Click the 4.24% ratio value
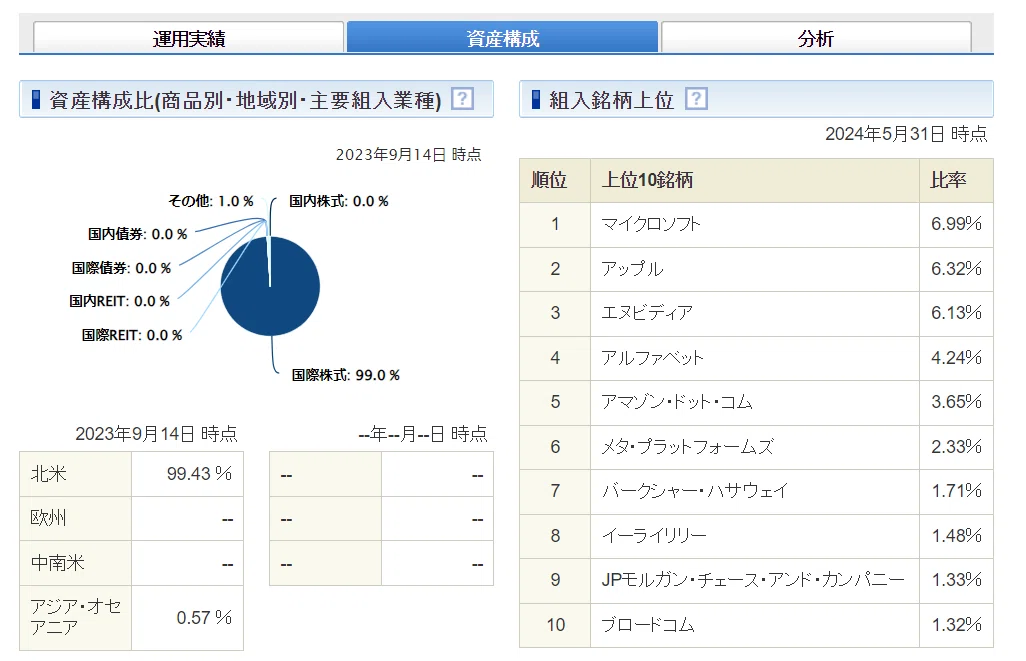 956,357
